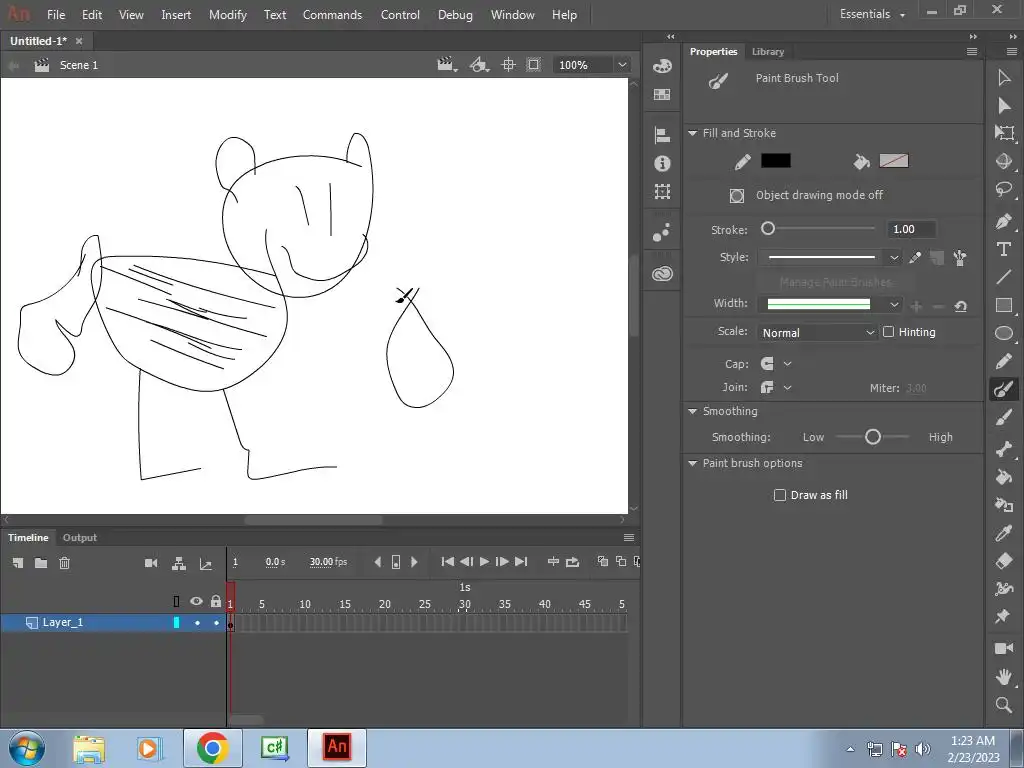Show or hide all layers eye icon
Screen dimensions: 1024x768
(196, 601)
